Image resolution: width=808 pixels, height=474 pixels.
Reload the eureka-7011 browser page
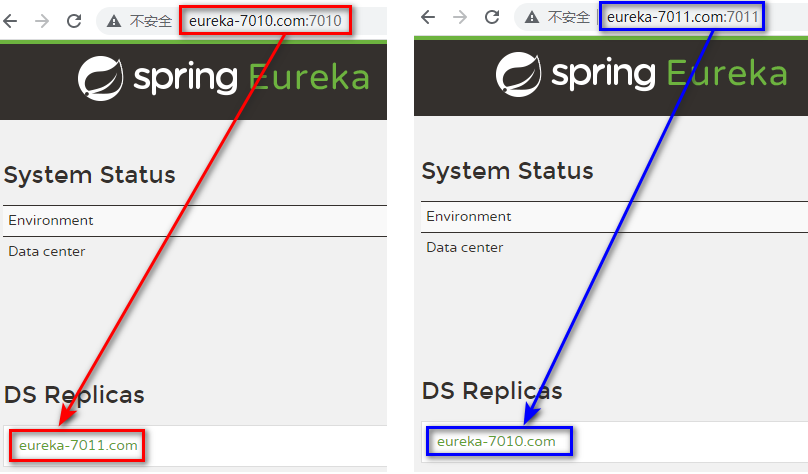tap(492, 17)
